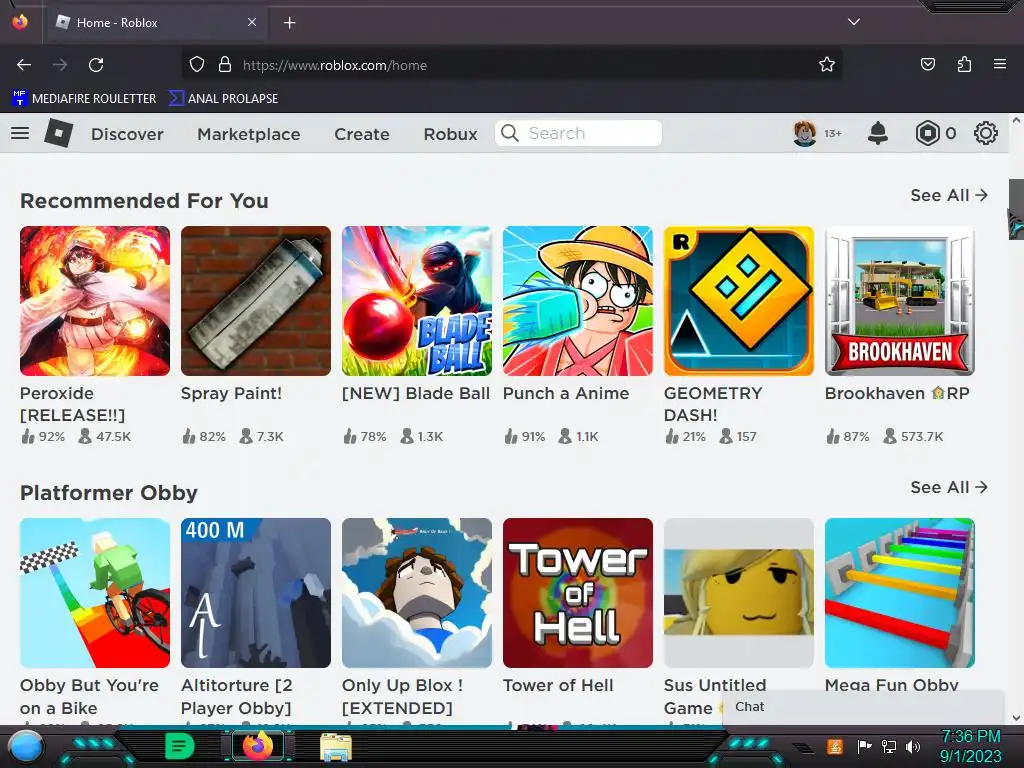Open the Marketplace menu
Screen dimensions: 1024x768
point(249,134)
